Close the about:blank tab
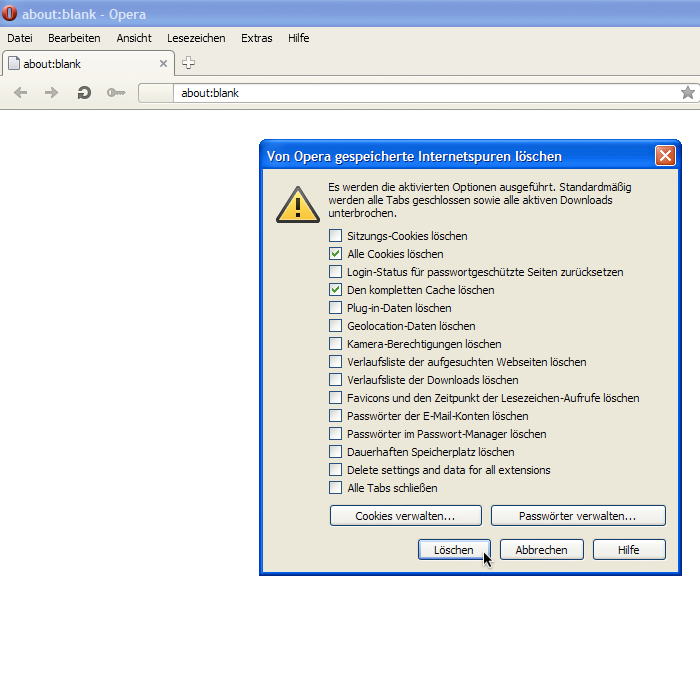This screenshot has height=700, width=700. [x=163, y=64]
